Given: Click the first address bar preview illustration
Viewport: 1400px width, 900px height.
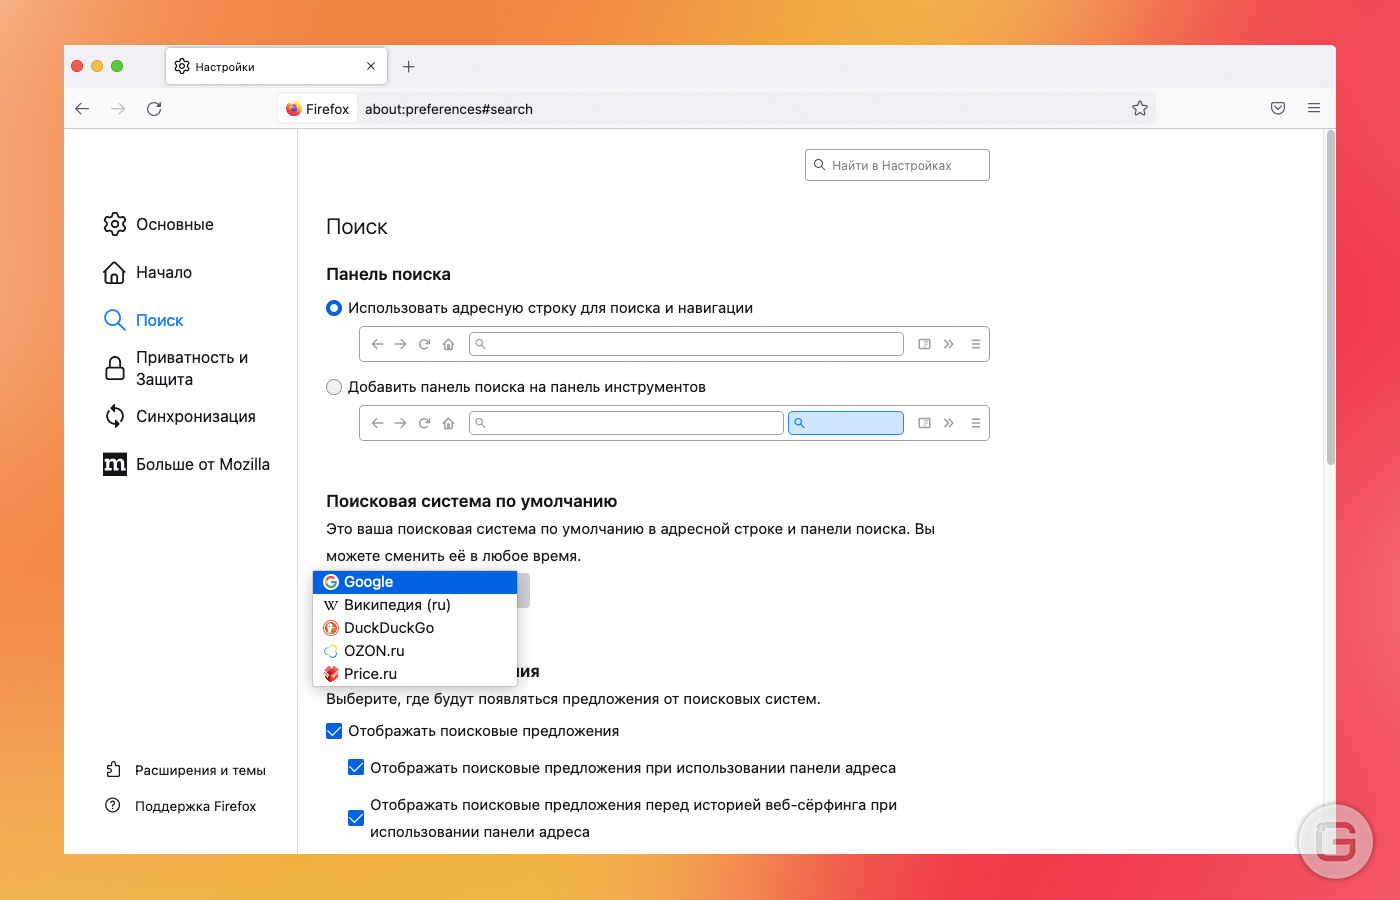Looking at the screenshot, I should (674, 344).
